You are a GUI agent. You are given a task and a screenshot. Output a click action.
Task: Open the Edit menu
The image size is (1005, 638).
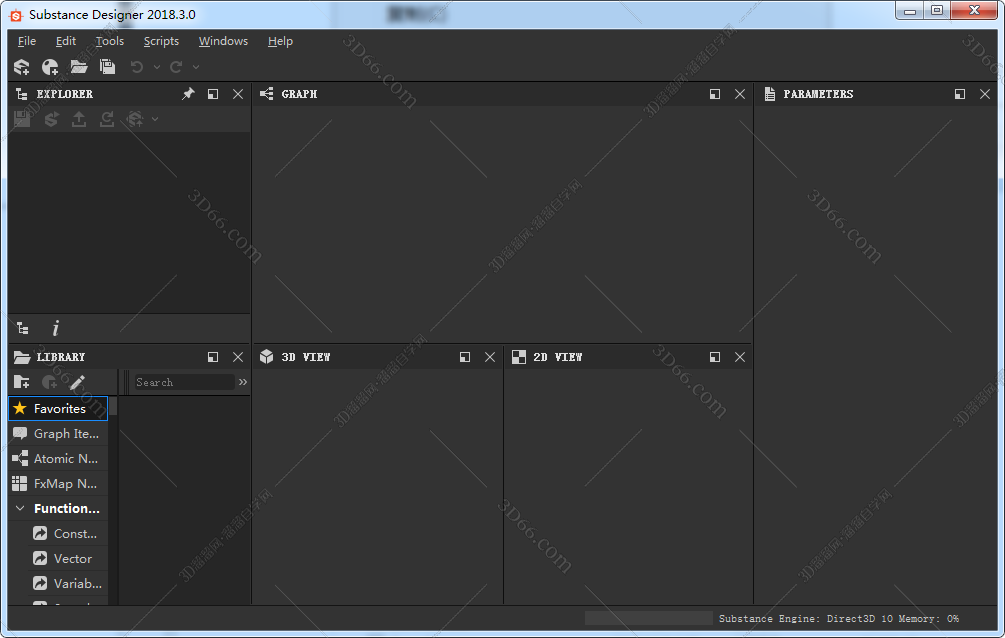point(65,41)
